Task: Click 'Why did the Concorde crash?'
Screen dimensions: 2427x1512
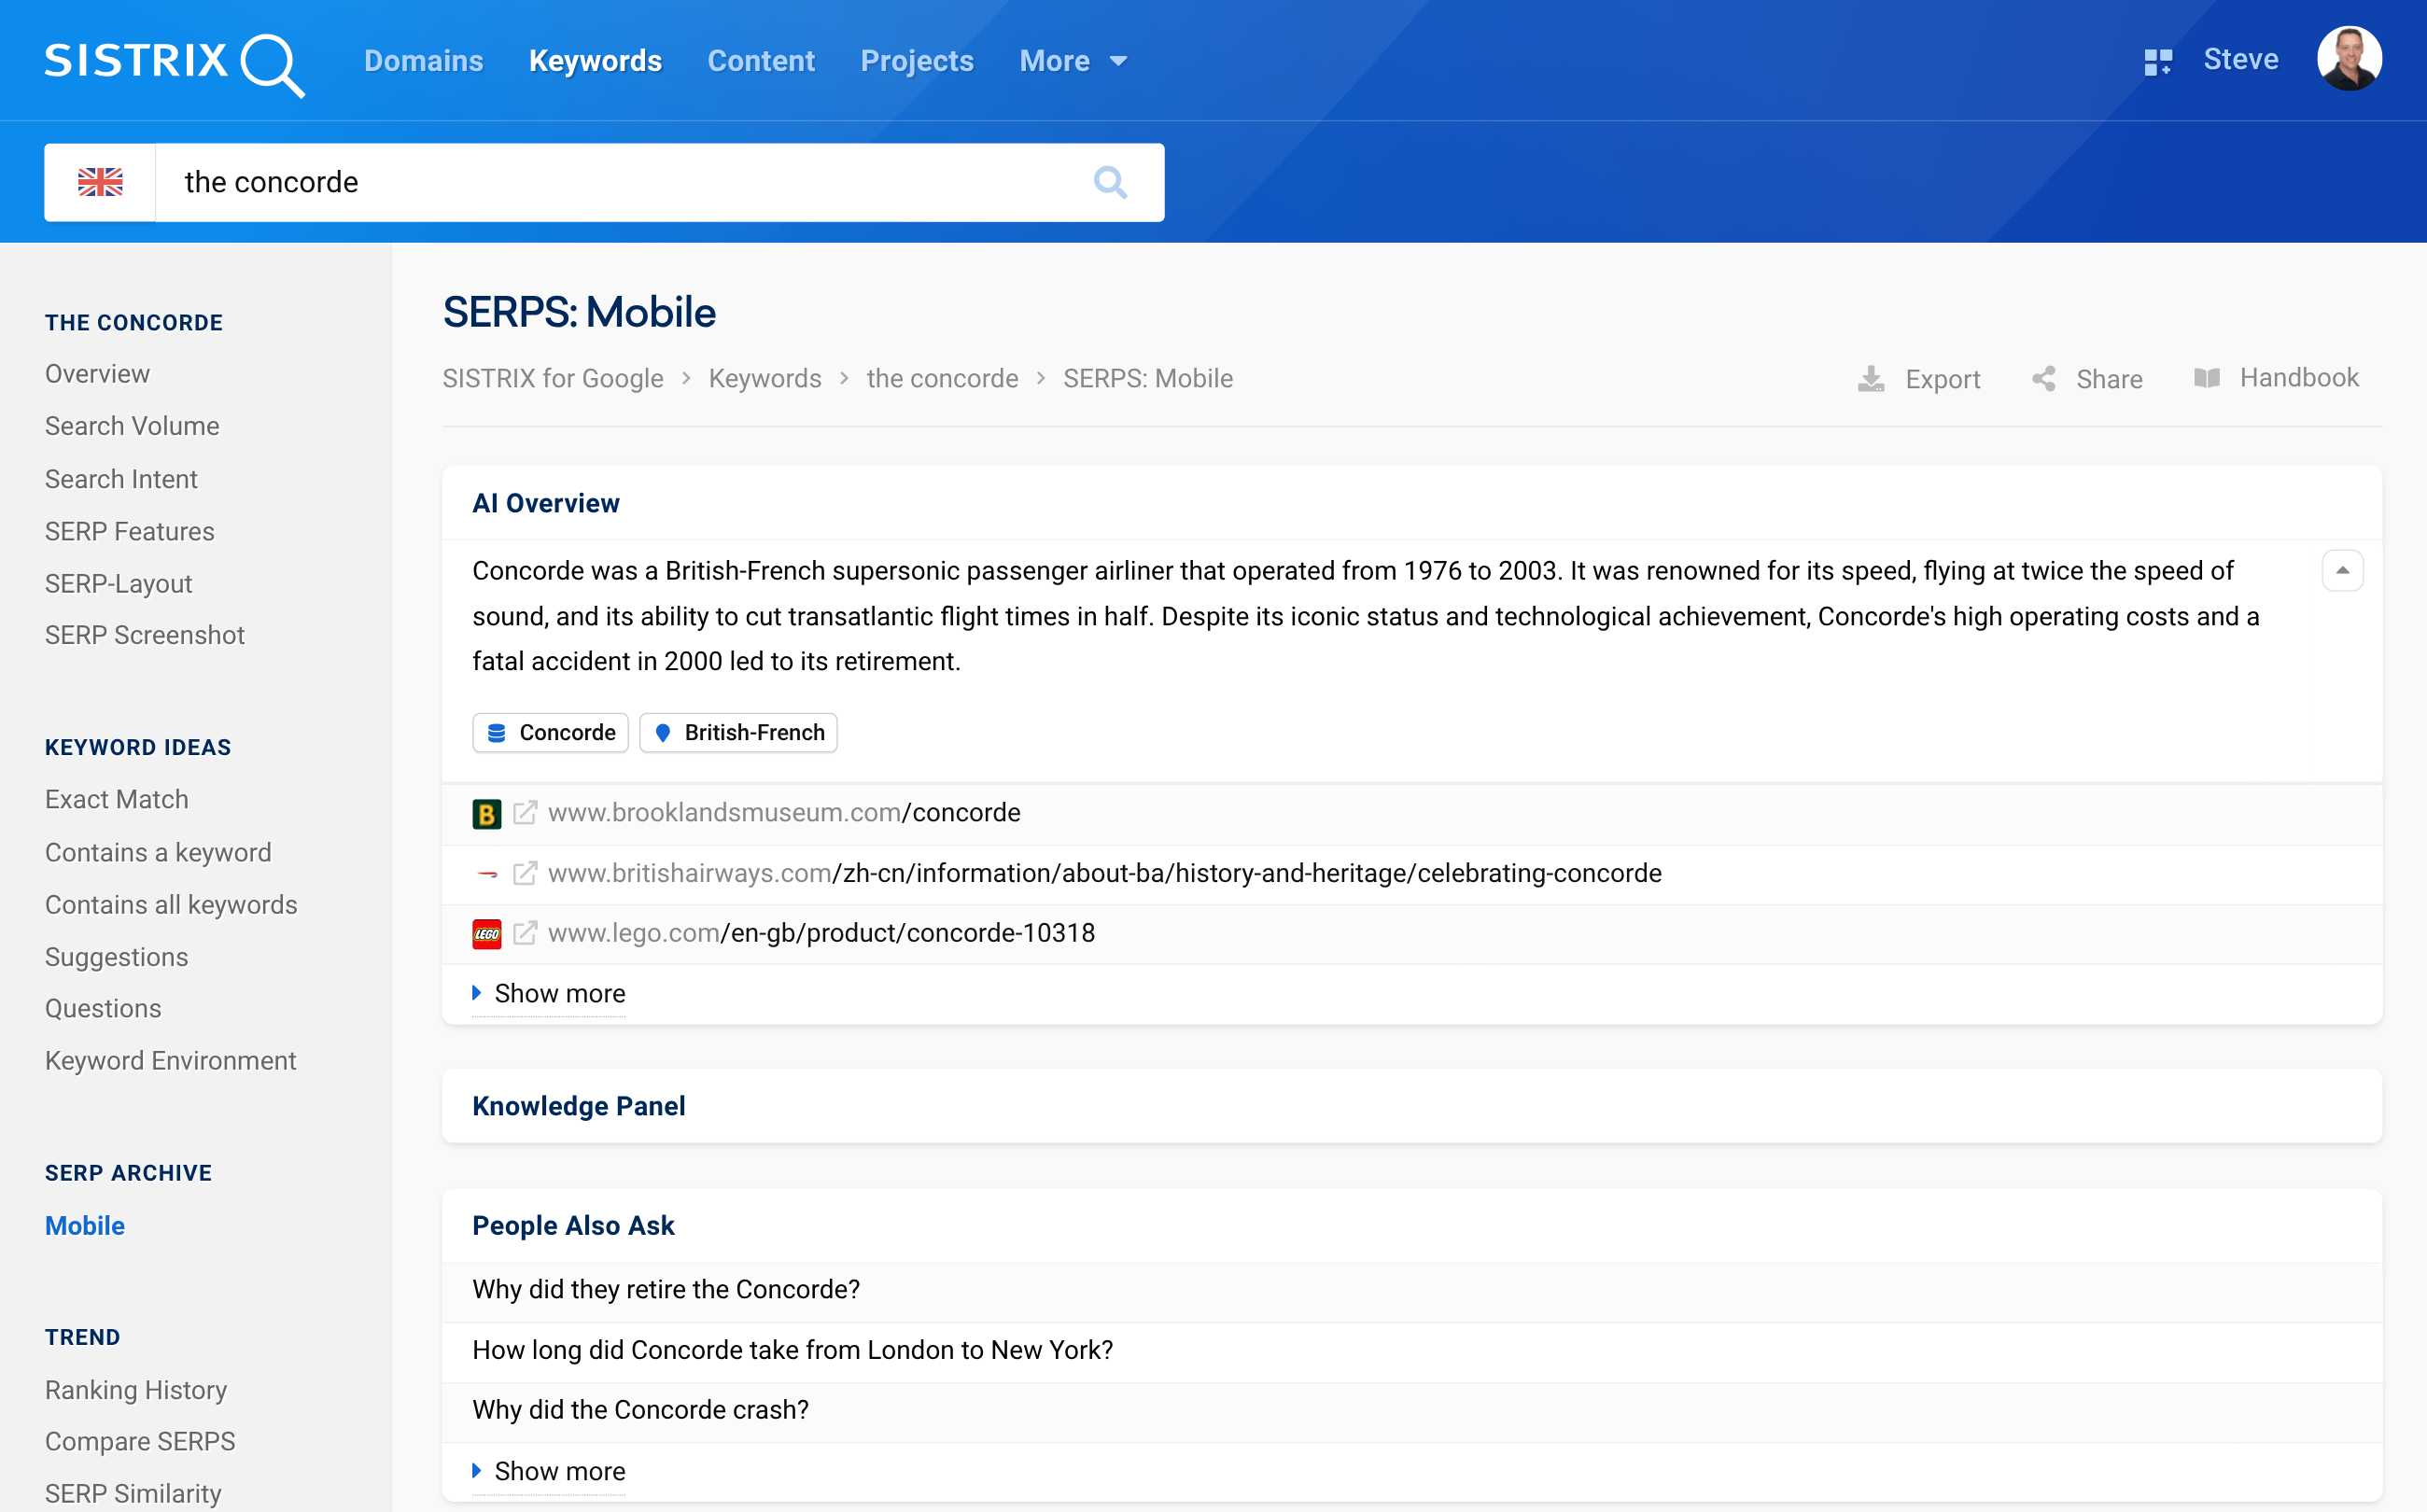Action: 640,1410
